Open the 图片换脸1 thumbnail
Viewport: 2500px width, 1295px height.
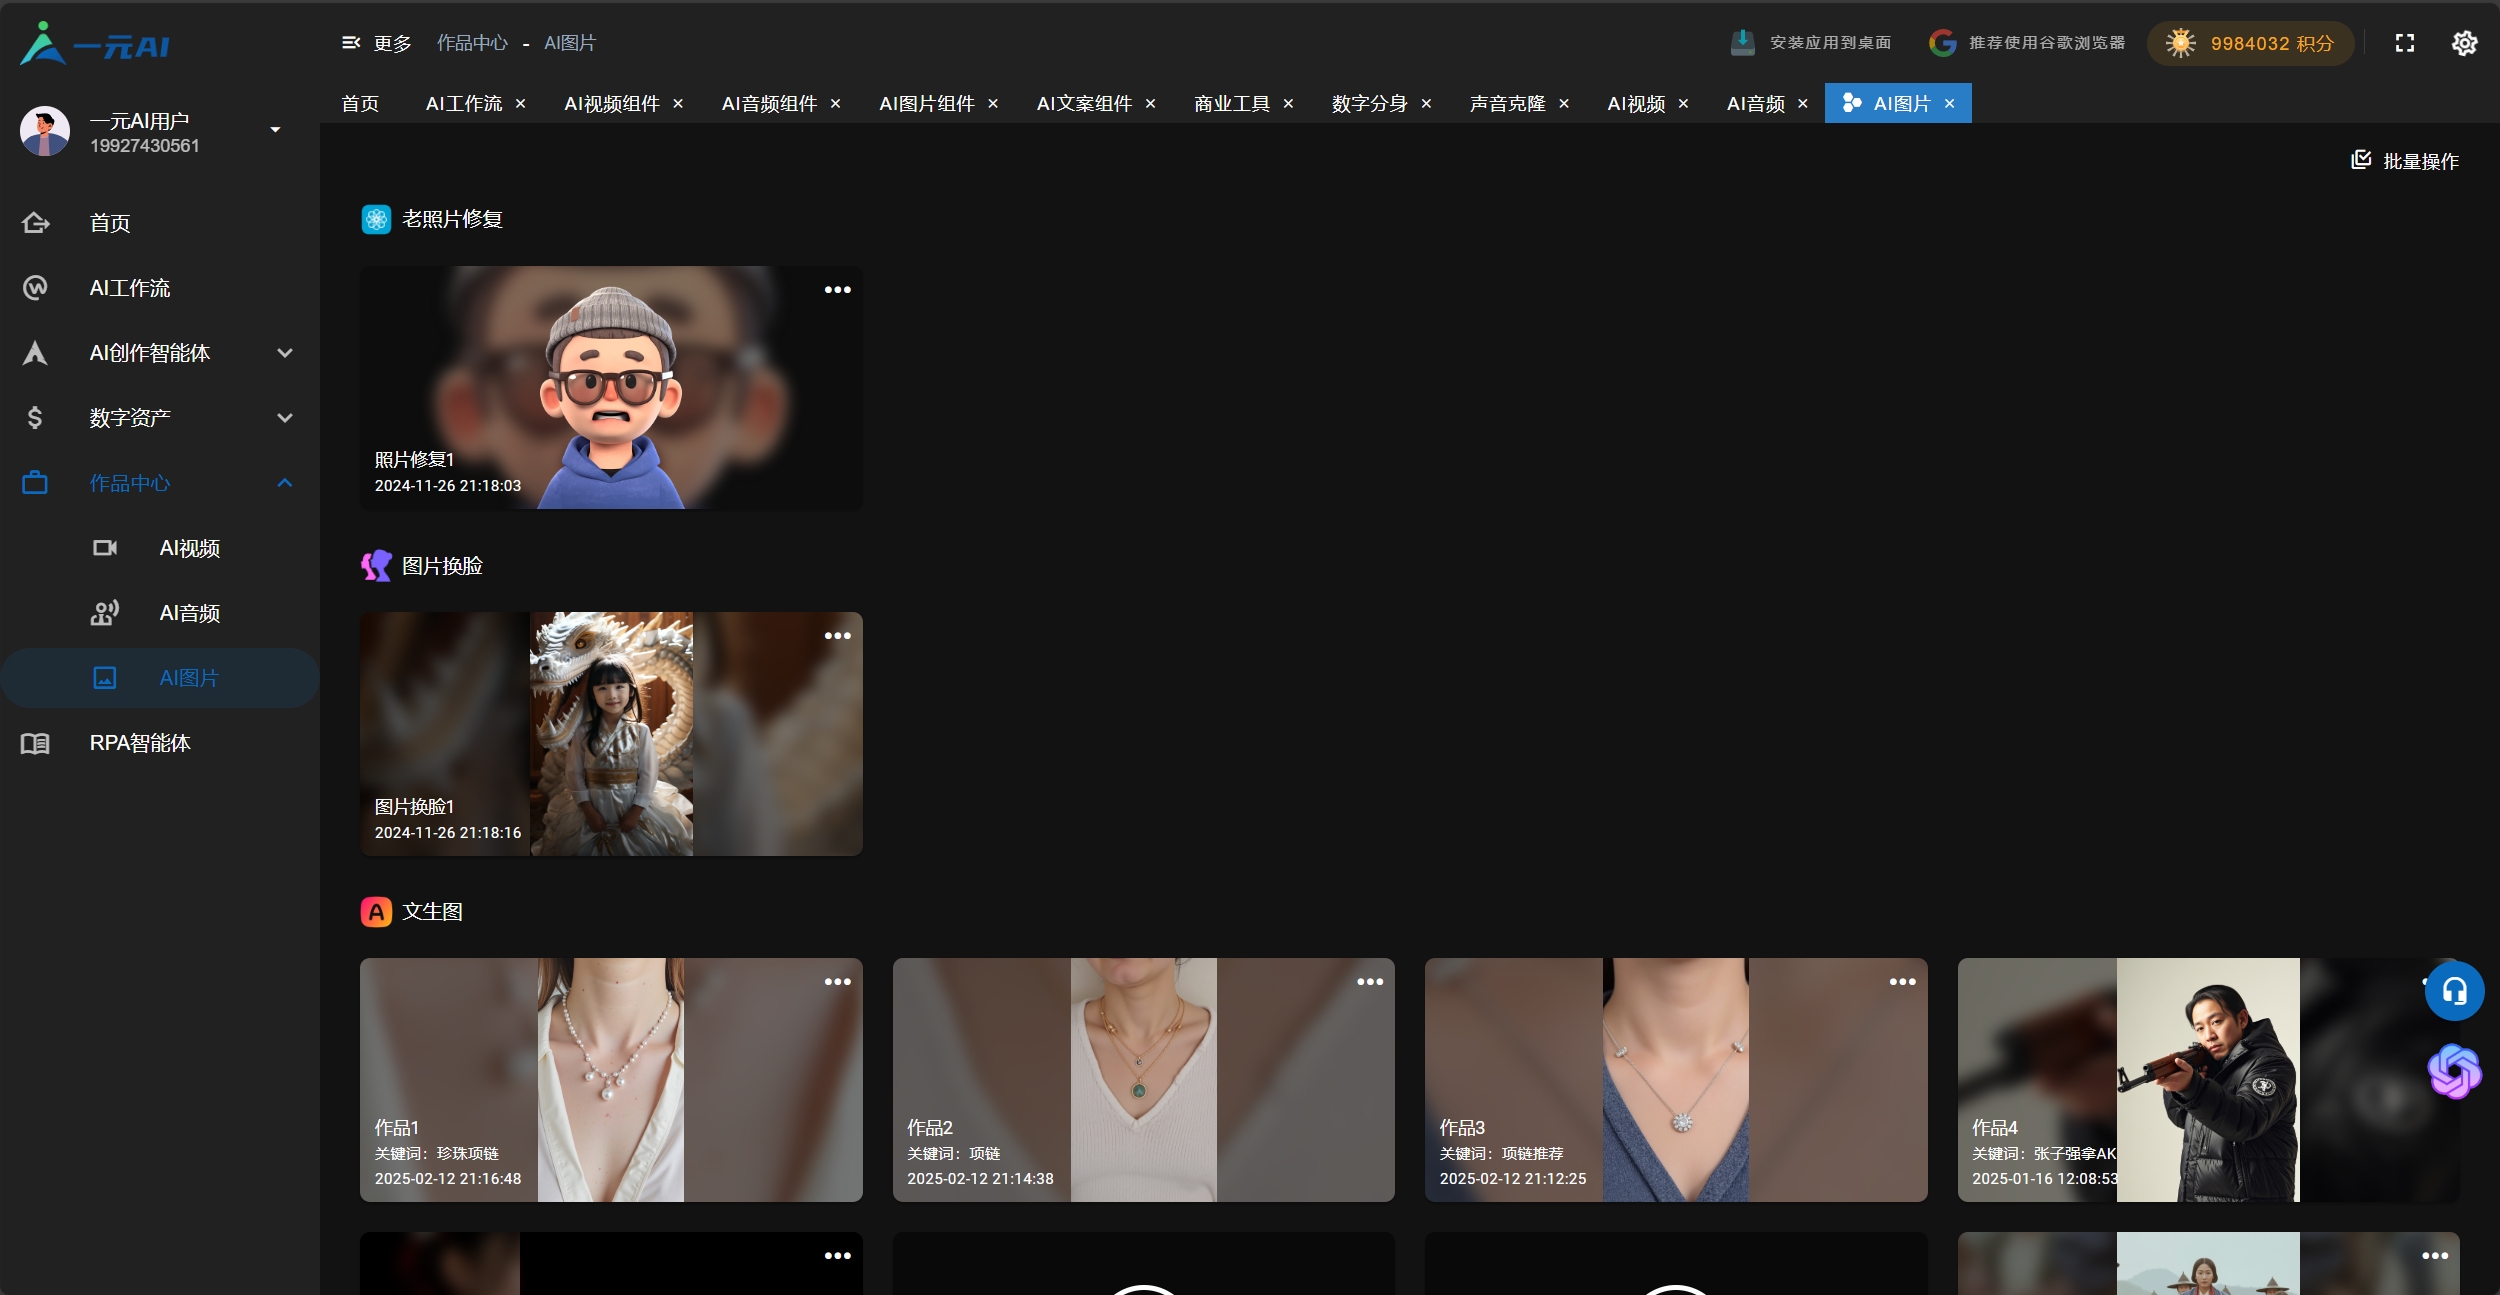point(611,733)
